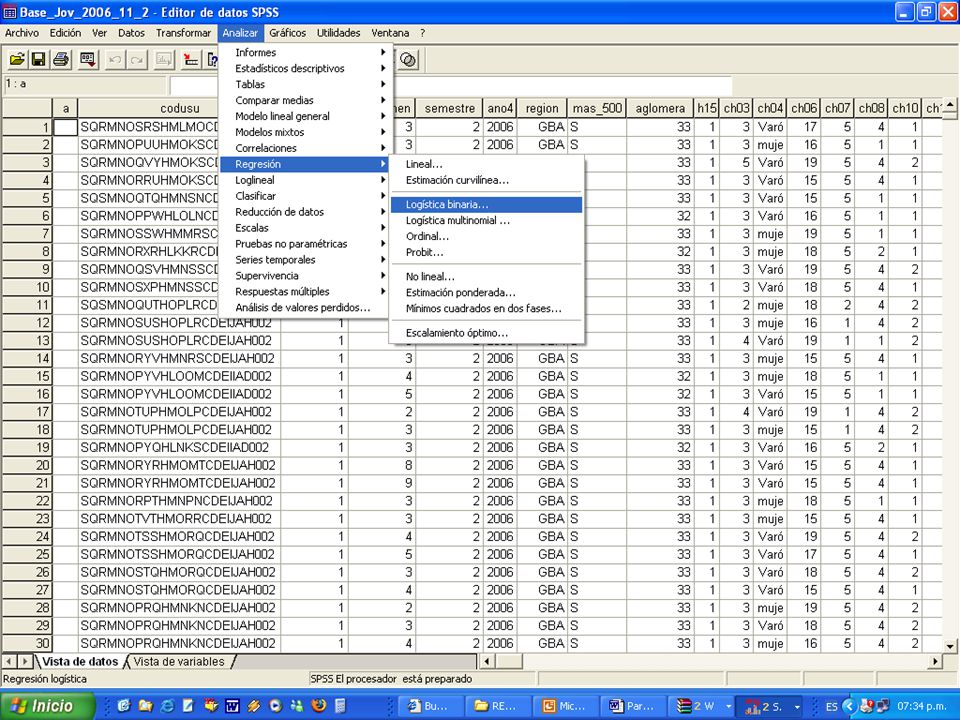The width and height of the screenshot is (960, 720).
Task: Expand Estadísticos descriptivos submenu
Action: pyautogui.click(x=304, y=69)
